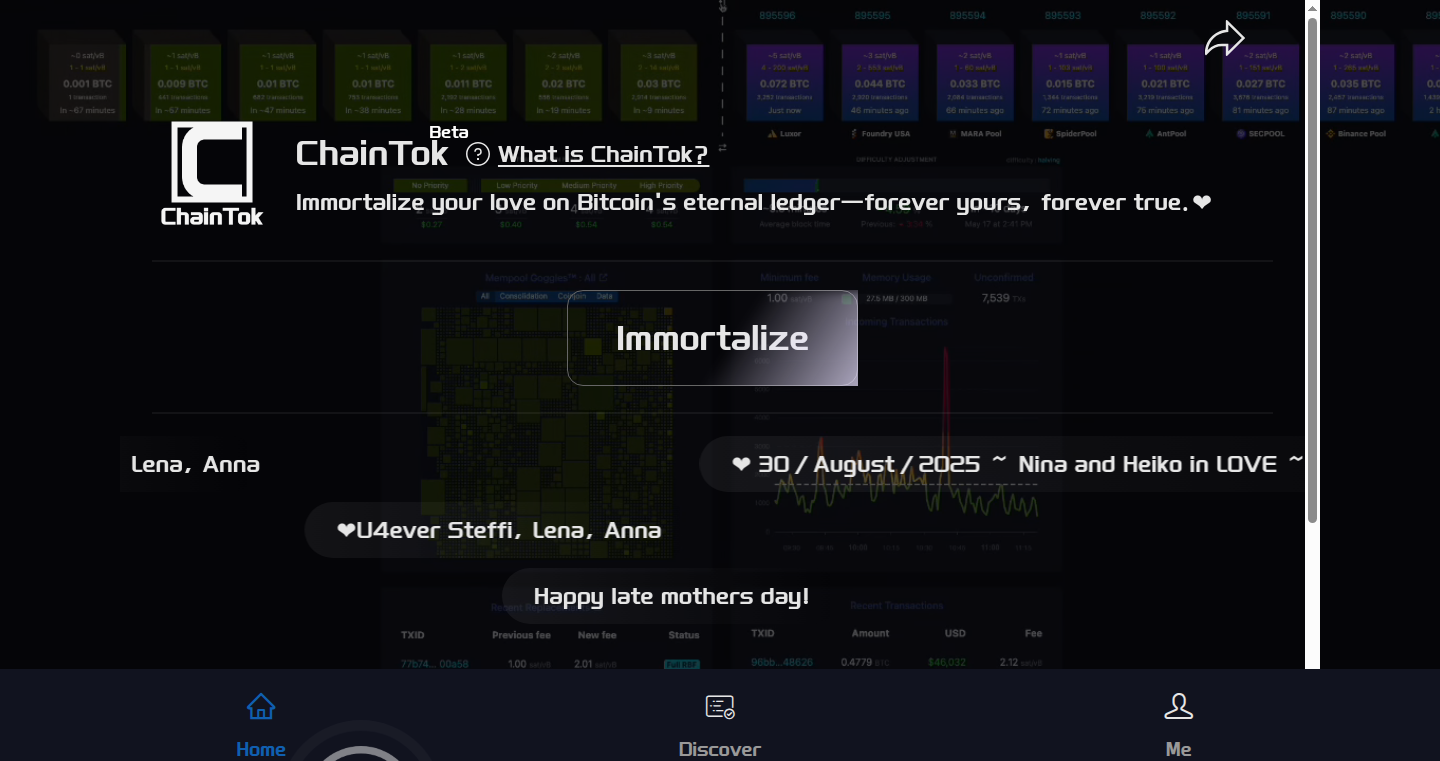Click the vertical page scrollbar
Viewport: 1440px width, 761px height.
point(1313,270)
